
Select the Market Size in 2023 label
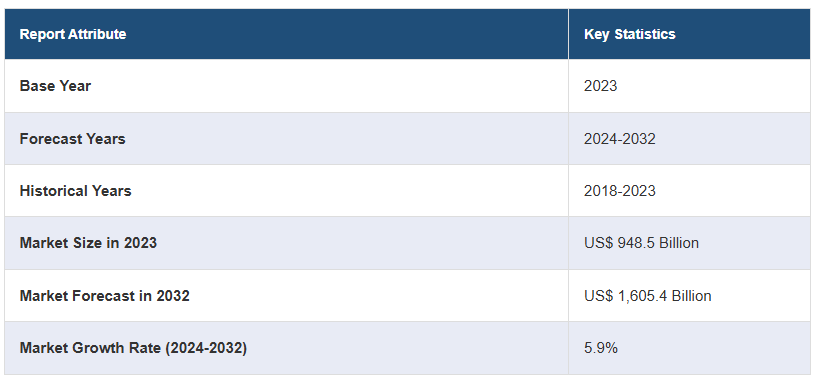88,243
